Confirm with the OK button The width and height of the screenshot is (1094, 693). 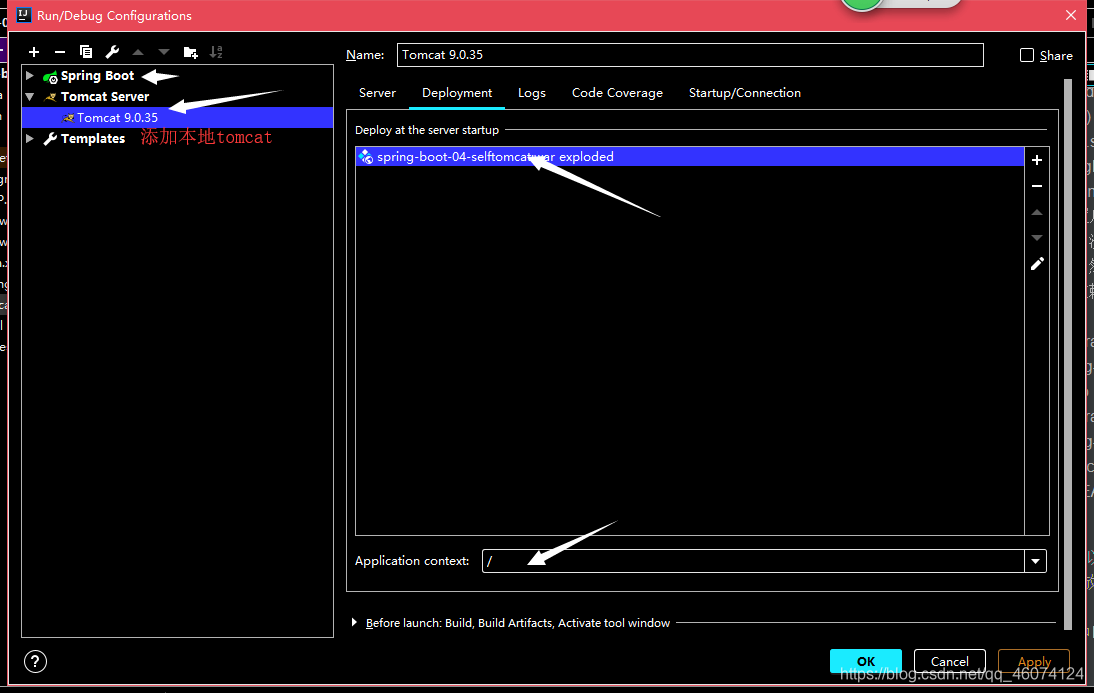tap(865, 661)
